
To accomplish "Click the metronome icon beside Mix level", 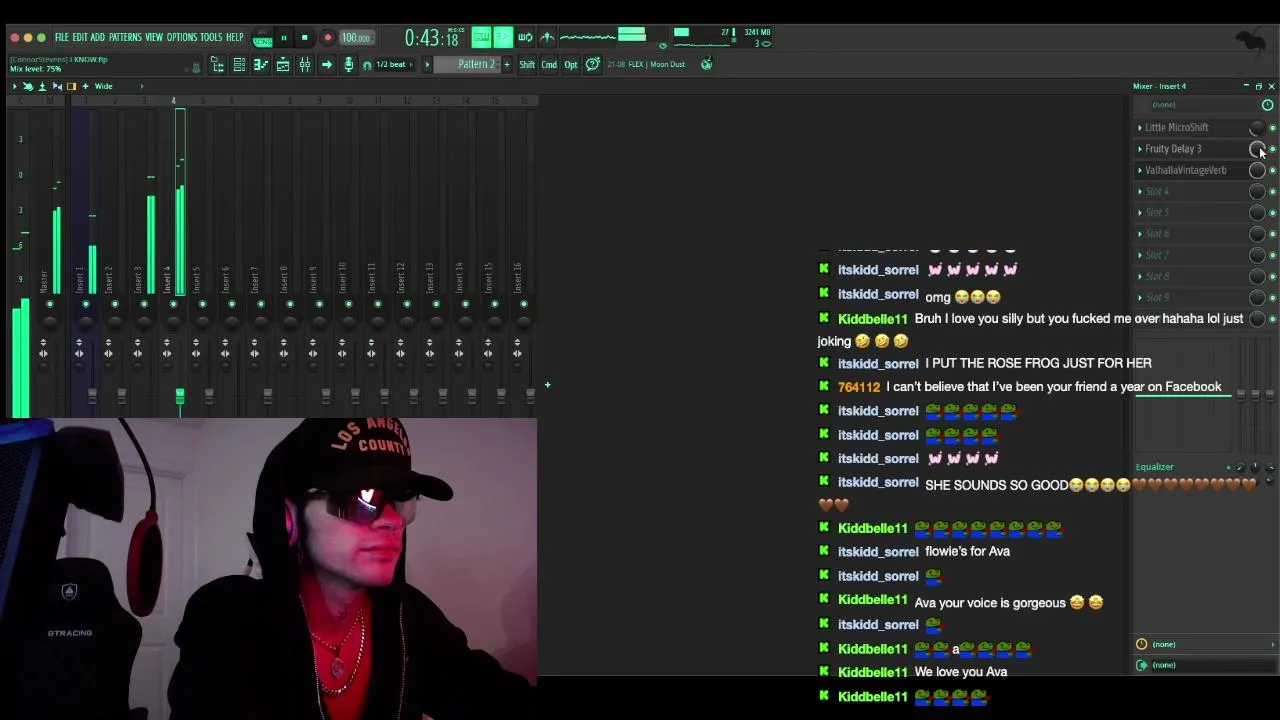I will pos(196,66).
